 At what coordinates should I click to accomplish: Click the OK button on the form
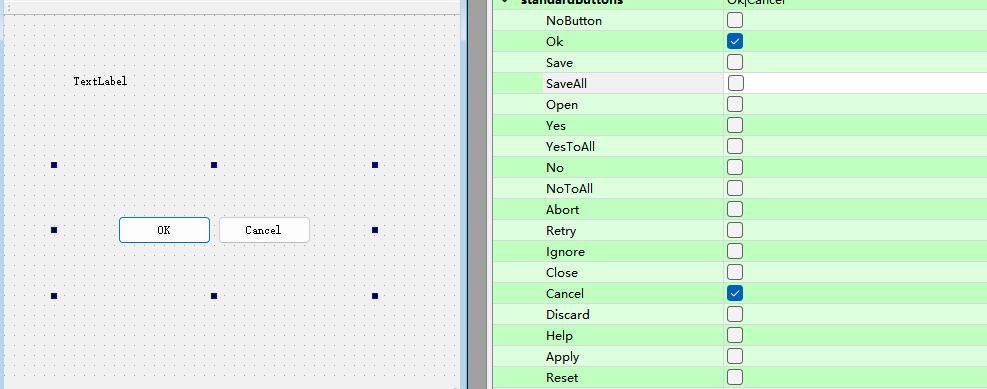[x=164, y=230]
